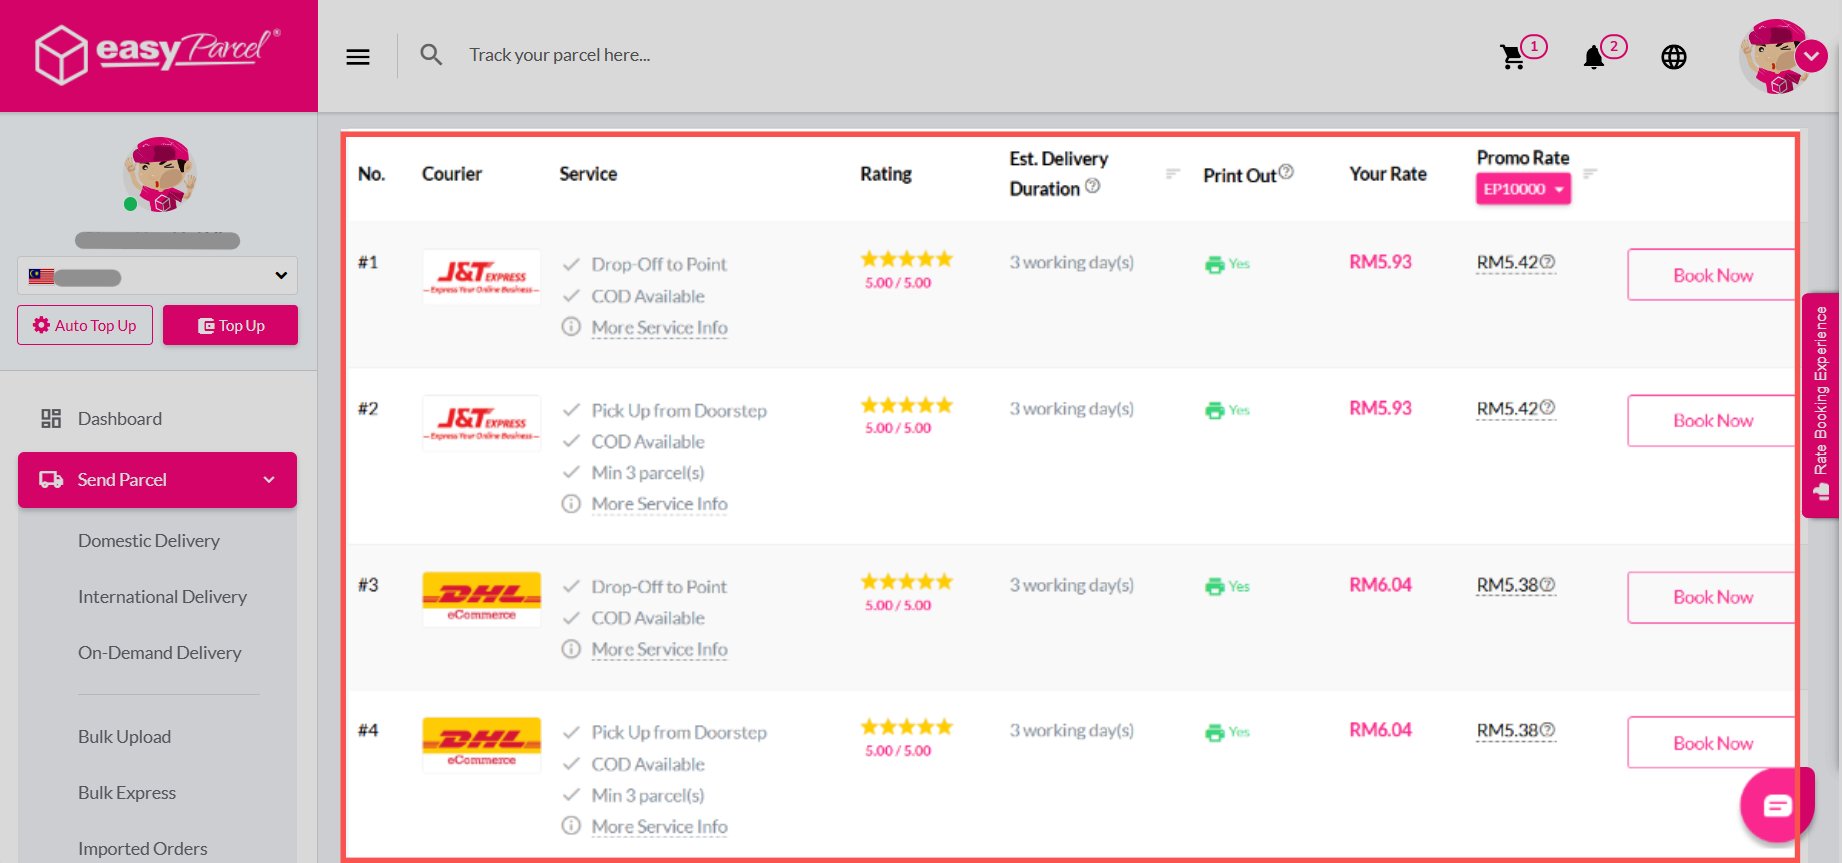The image size is (1842, 863).
Task: Sort by Est. Delivery Duration icon
Action: [1173, 174]
